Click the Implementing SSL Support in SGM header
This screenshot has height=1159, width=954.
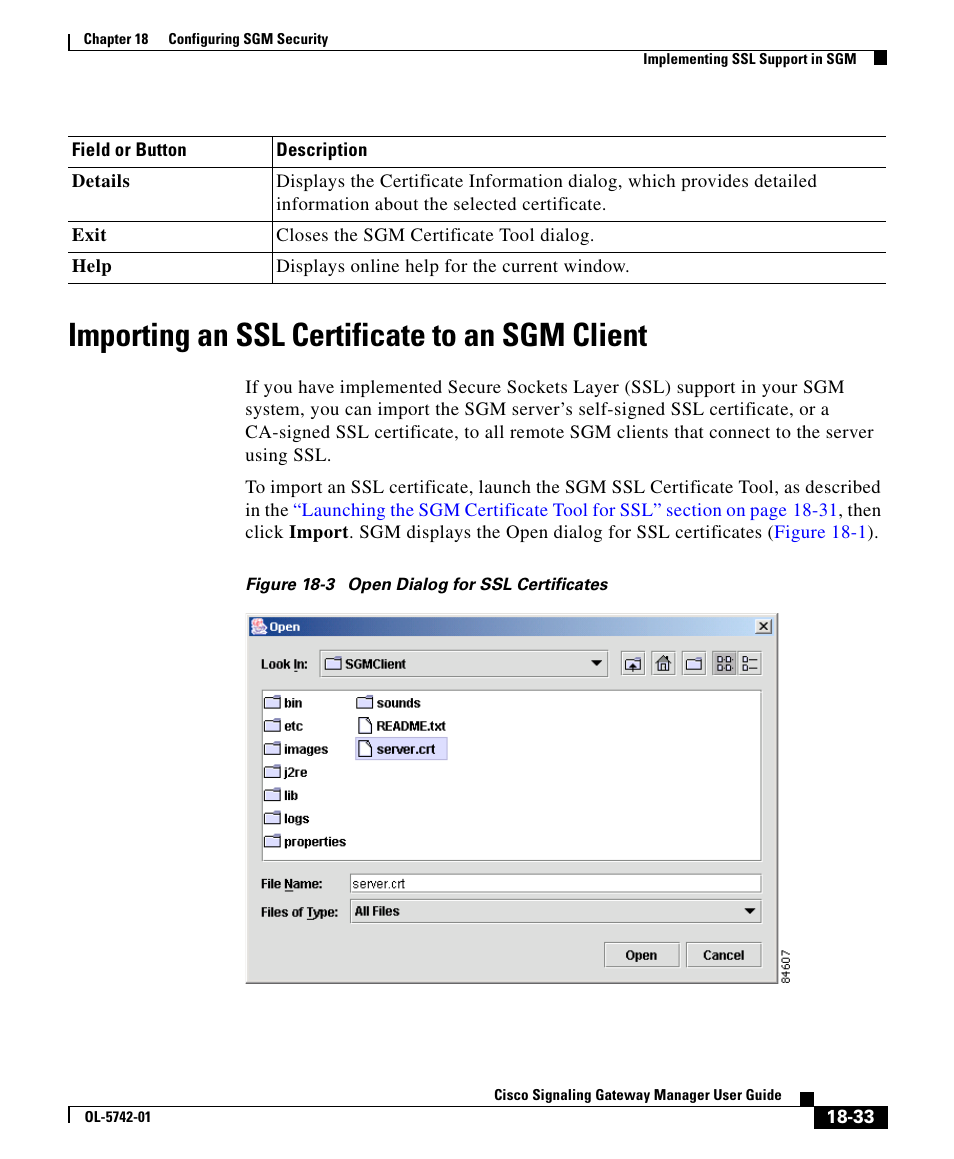pyautogui.click(x=749, y=59)
